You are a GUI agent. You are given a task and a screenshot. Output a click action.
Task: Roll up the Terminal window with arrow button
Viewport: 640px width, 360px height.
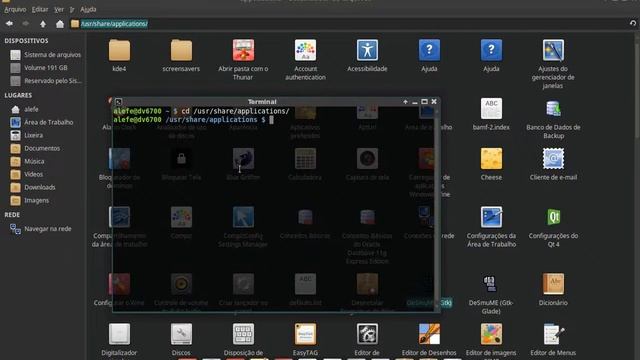pos(405,102)
